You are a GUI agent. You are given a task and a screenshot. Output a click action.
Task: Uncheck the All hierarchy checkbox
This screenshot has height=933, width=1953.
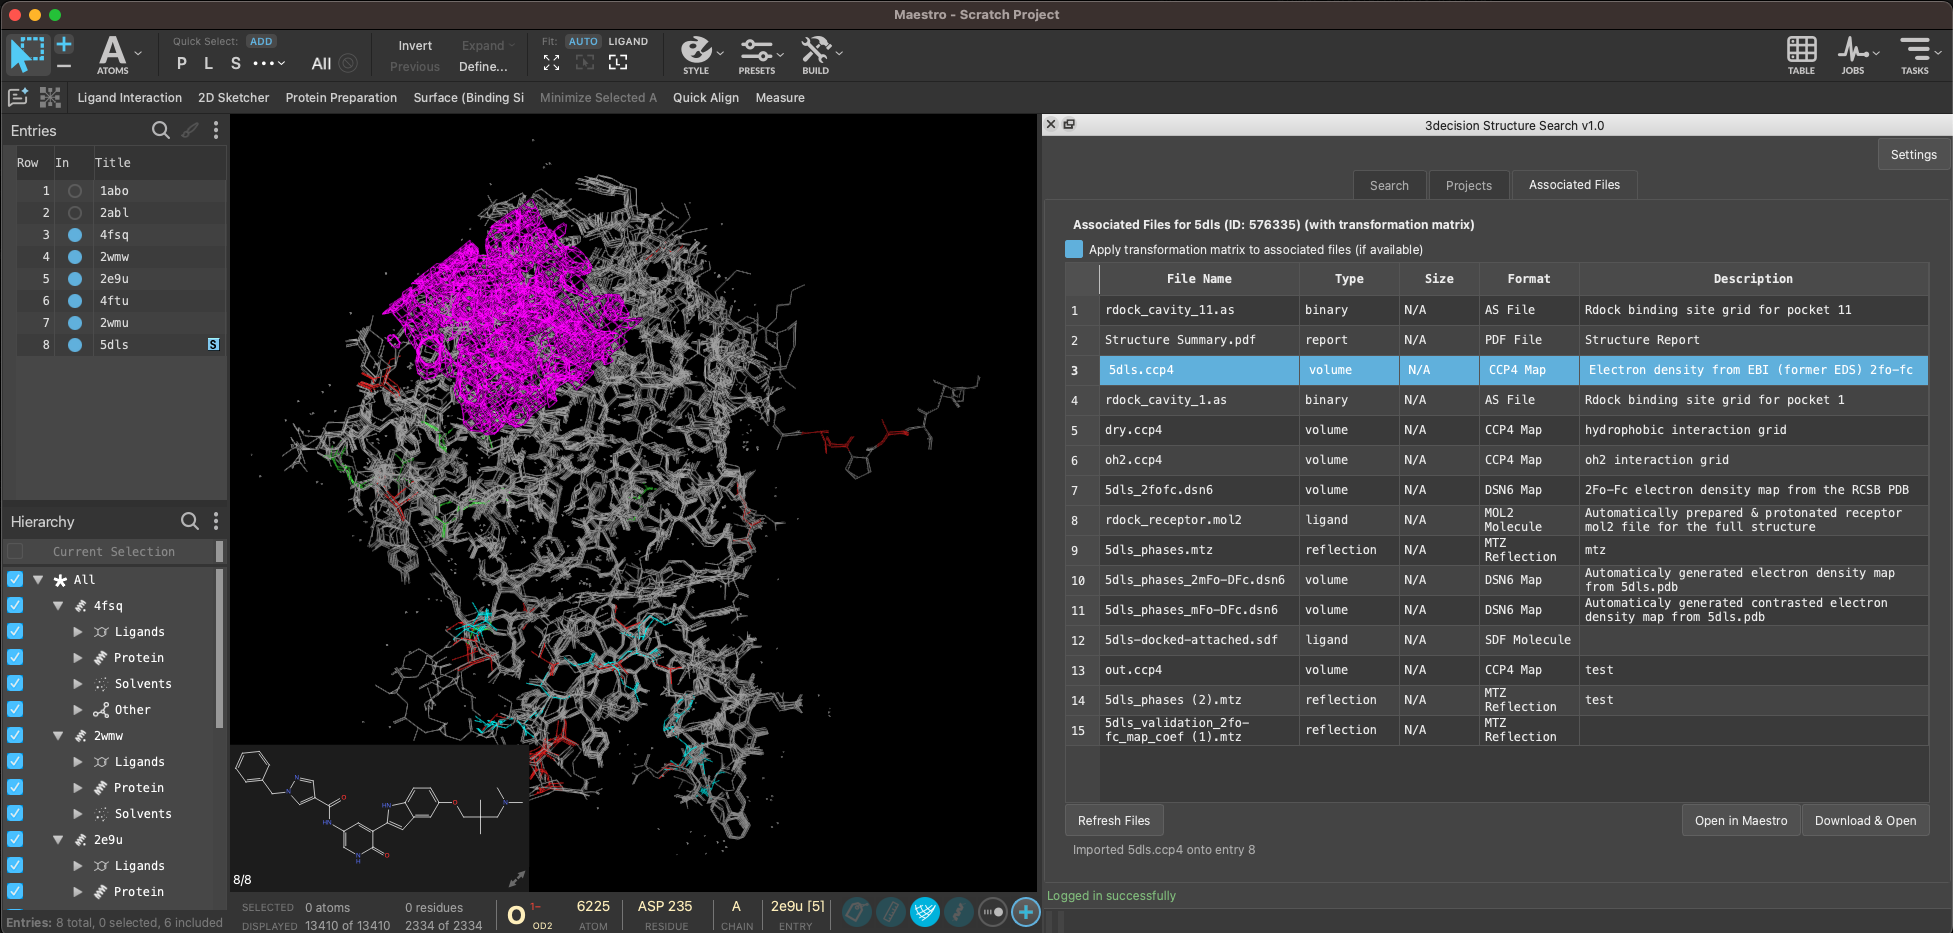(x=15, y=579)
